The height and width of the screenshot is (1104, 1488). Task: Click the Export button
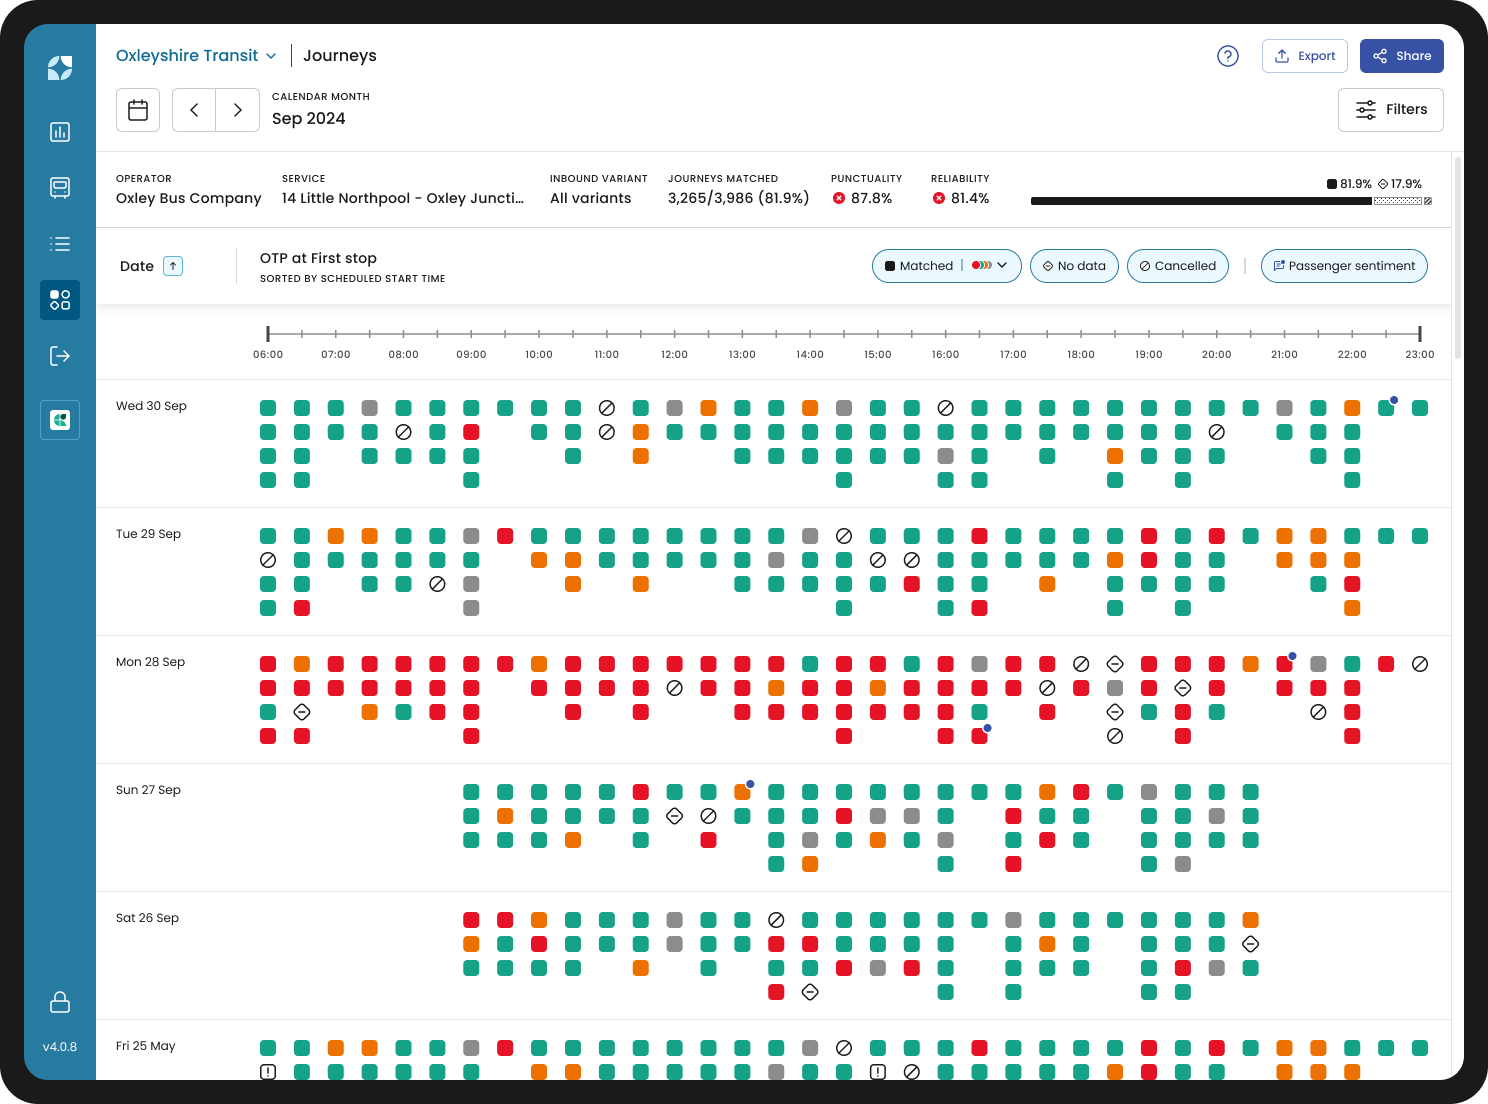click(1305, 56)
